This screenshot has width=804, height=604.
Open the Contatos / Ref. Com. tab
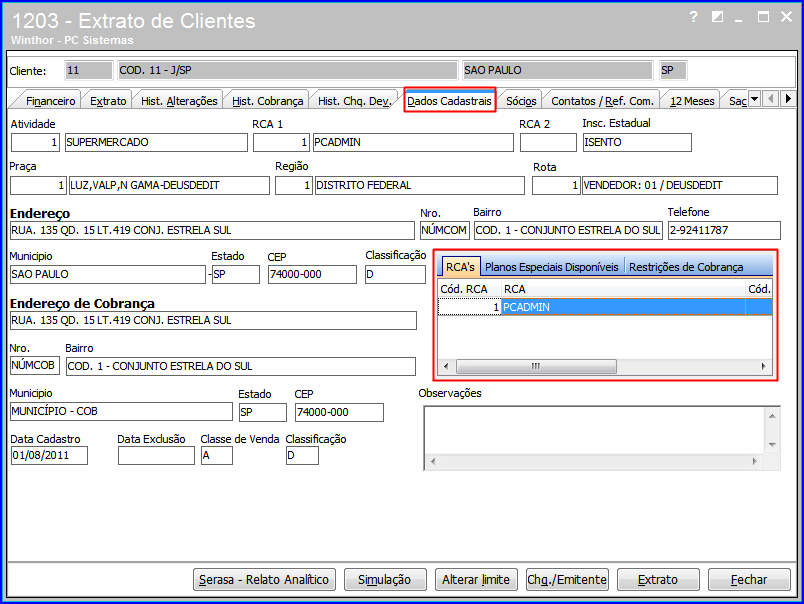[x=602, y=101]
